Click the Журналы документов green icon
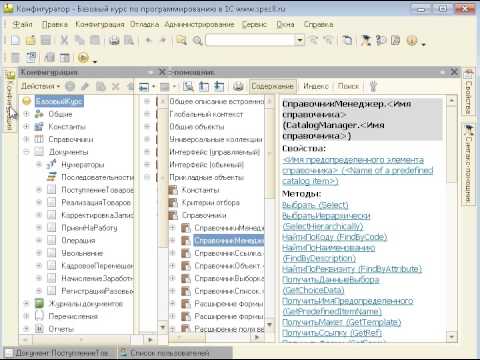The width and height of the screenshot is (480, 360). (x=39, y=303)
